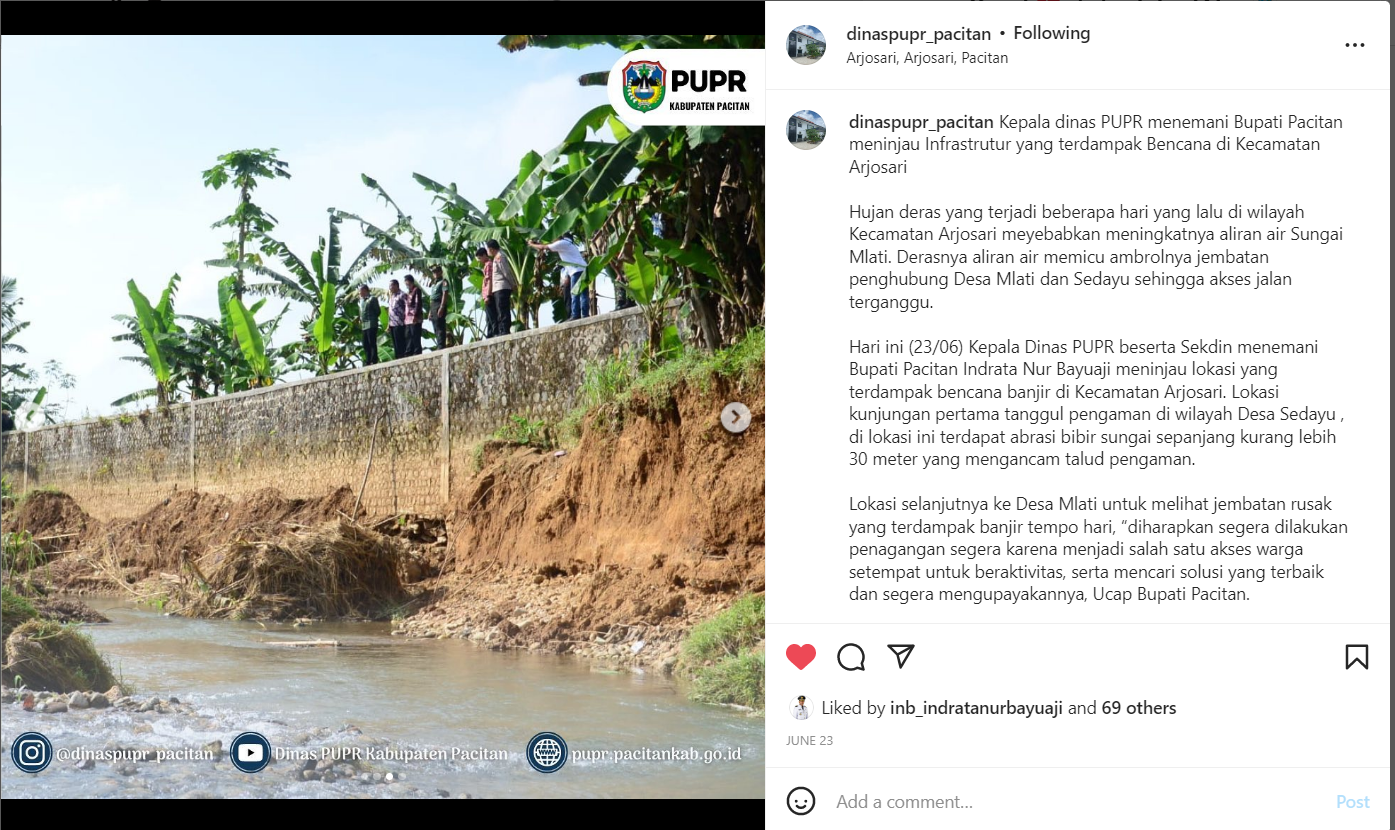Screen dimensions: 1395x830
Task: Save the post with the bookmark icon
Action: (1357, 657)
